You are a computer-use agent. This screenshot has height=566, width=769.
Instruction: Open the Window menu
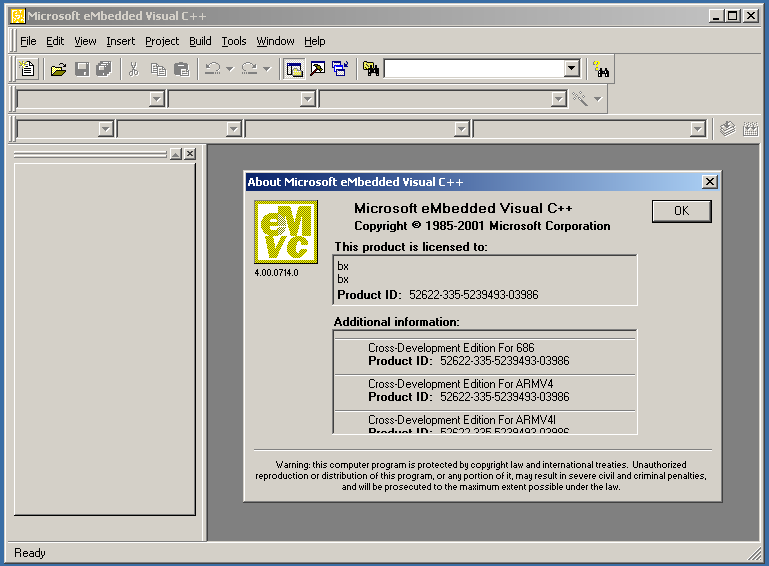[x=275, y=41]
